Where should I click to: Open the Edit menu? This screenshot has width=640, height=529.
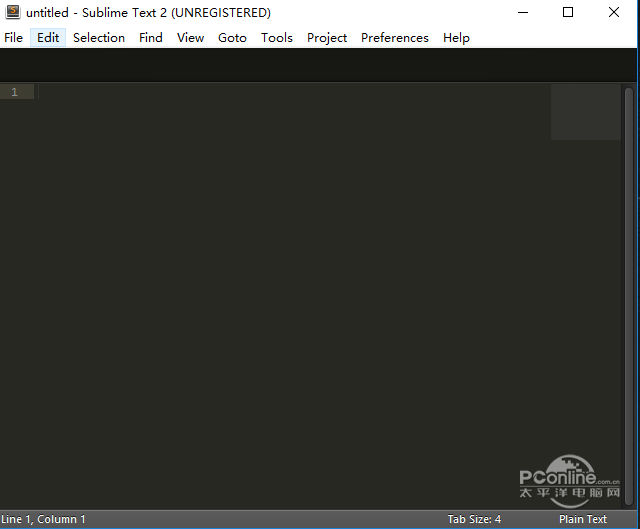click(x=48, y=38)
